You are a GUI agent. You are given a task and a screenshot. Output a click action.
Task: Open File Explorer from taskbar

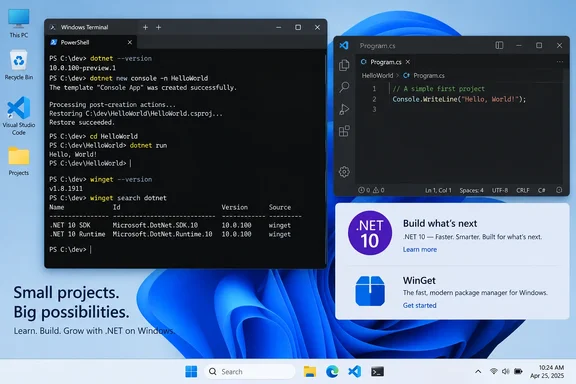tap(310, 372)
